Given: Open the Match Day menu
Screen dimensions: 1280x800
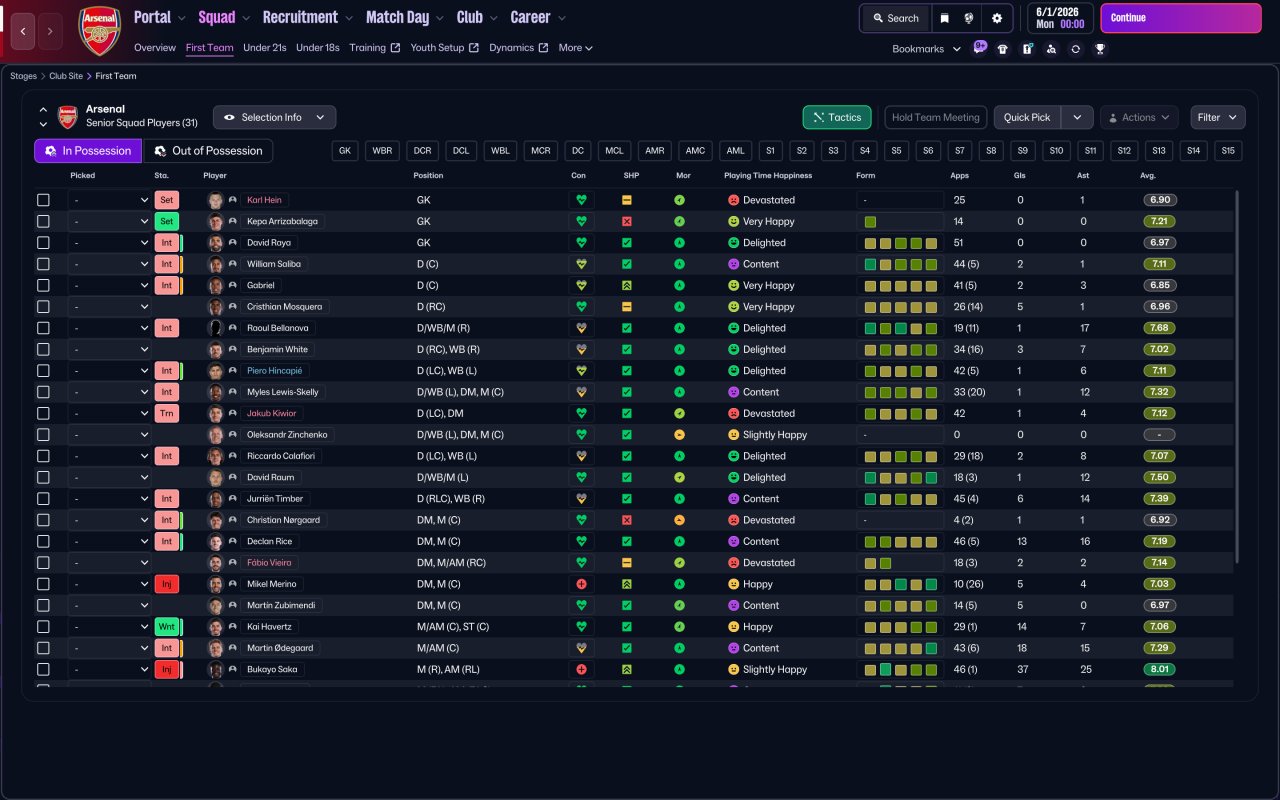Looking at the screenshot, I should [x=404, y=17].
